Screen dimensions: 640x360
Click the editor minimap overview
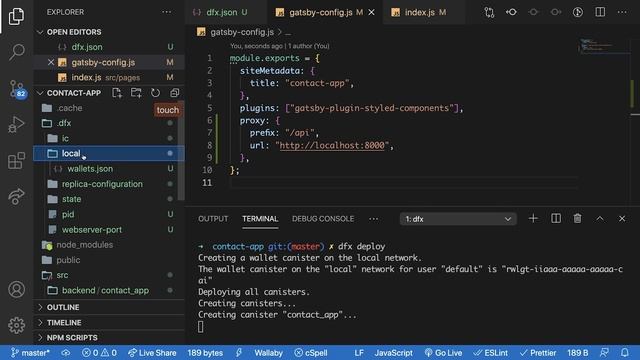(x=604, y=45)
